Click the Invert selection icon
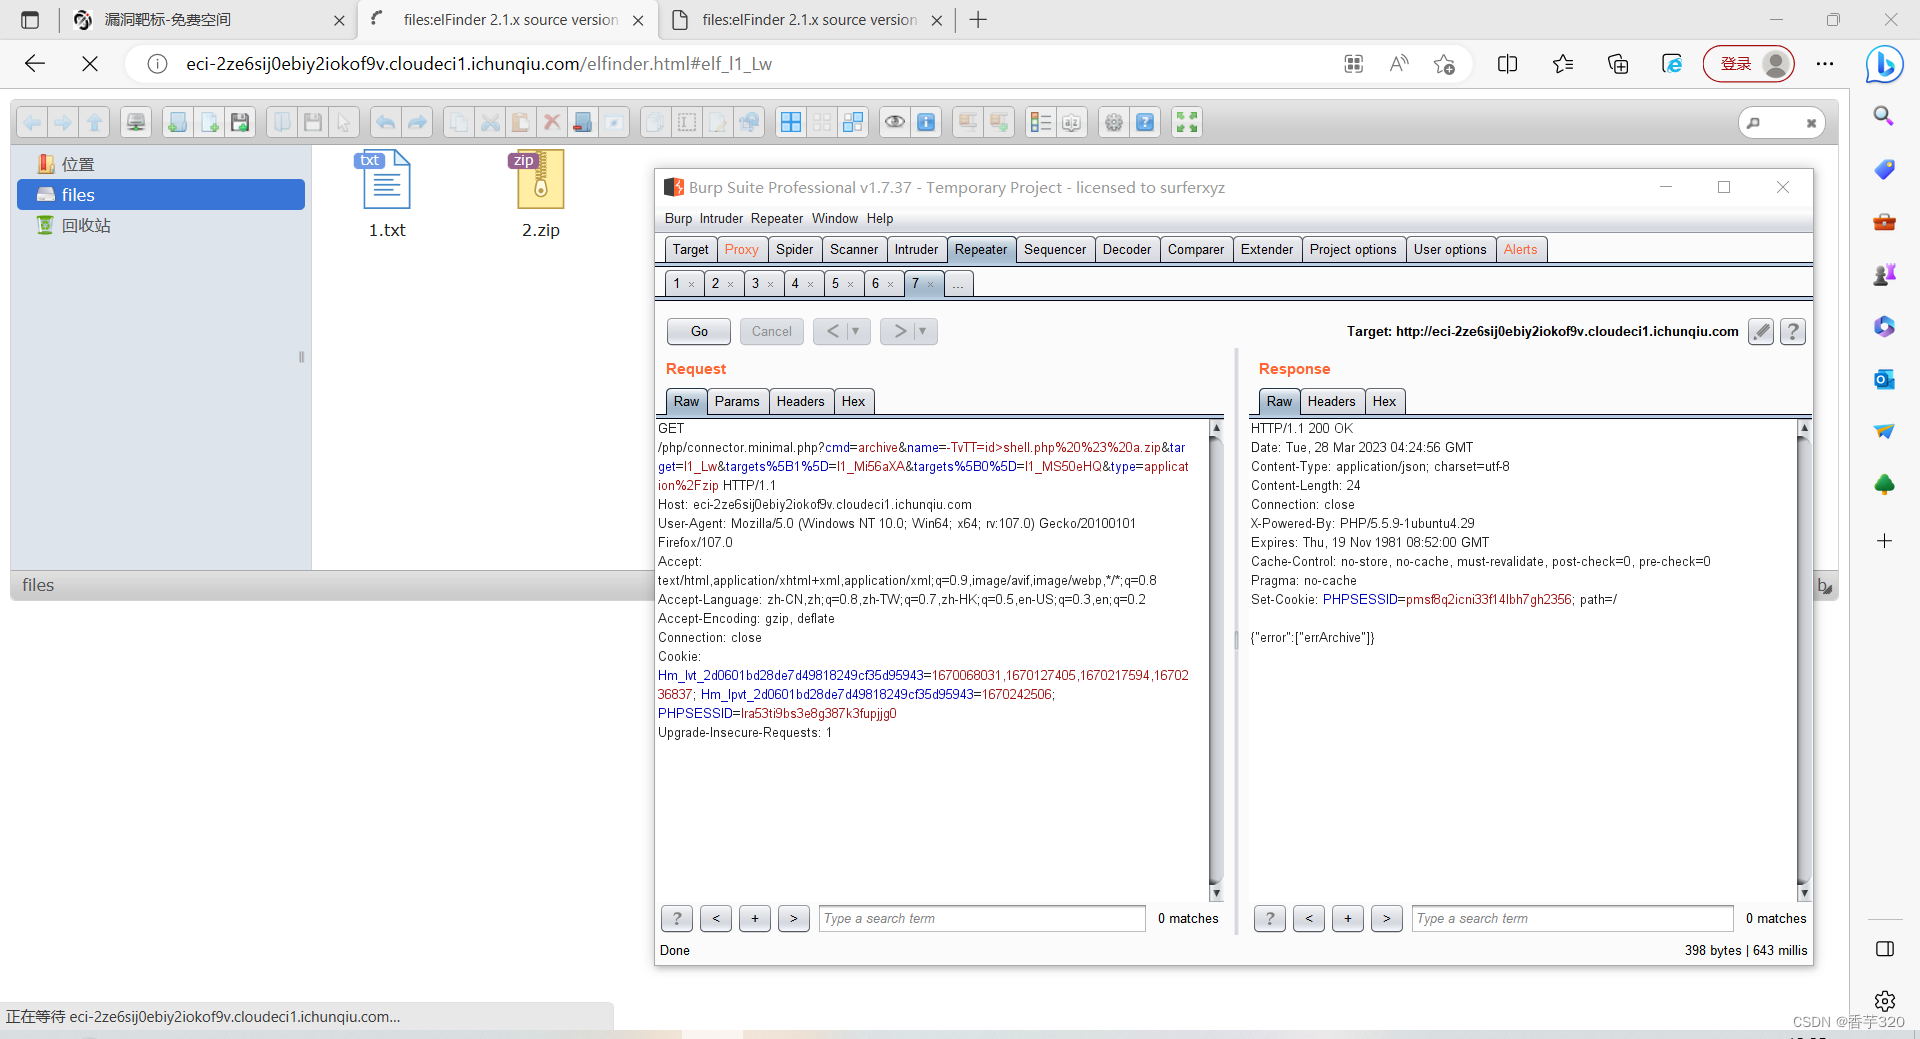The width and height of the screenshot is (1920, 1039). click(853, 122)
